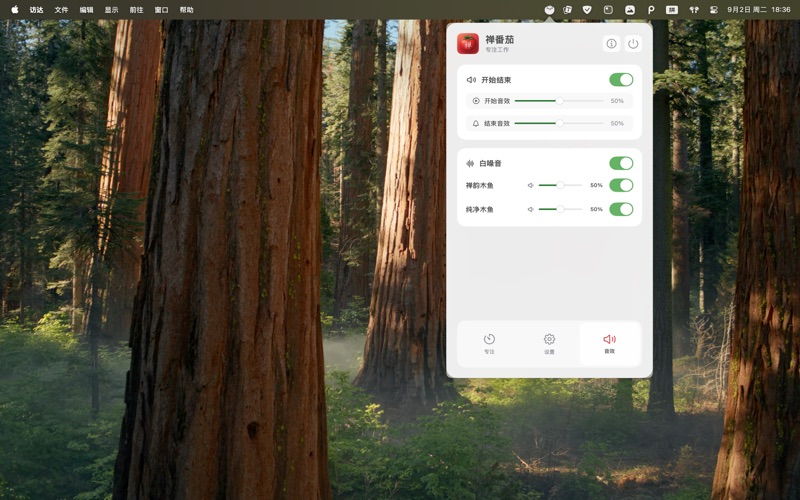Screen dimensions: 800x500
Task: Click the 禅番茄 tomato app logo
Action: pyautogui.click(x=467, y=43)
